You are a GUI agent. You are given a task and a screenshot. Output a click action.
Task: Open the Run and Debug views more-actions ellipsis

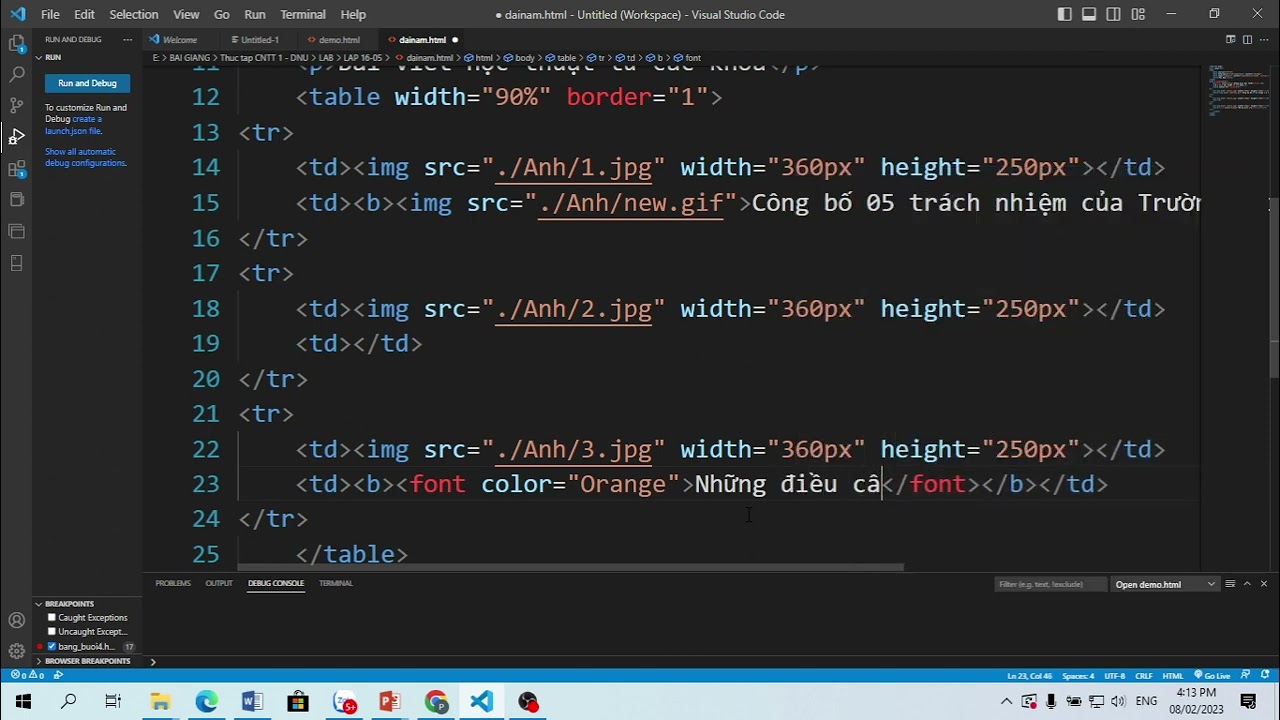[x=127, y=40]
